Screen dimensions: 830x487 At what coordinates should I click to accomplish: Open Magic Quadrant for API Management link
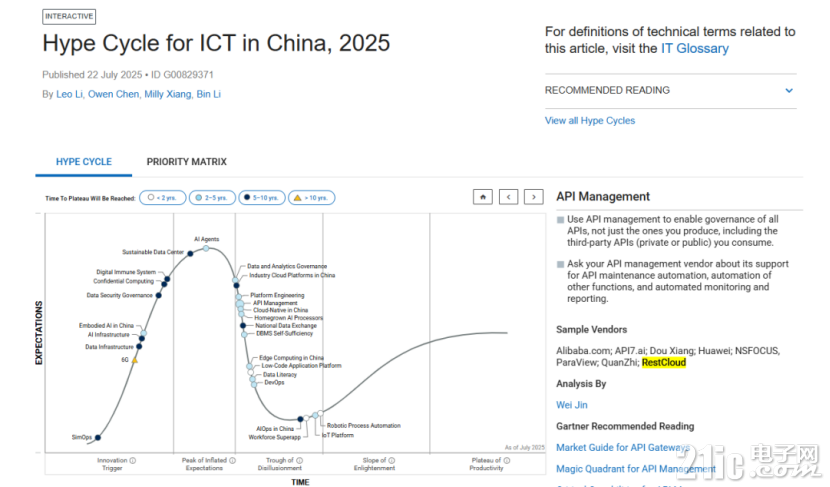click(636, 468)
